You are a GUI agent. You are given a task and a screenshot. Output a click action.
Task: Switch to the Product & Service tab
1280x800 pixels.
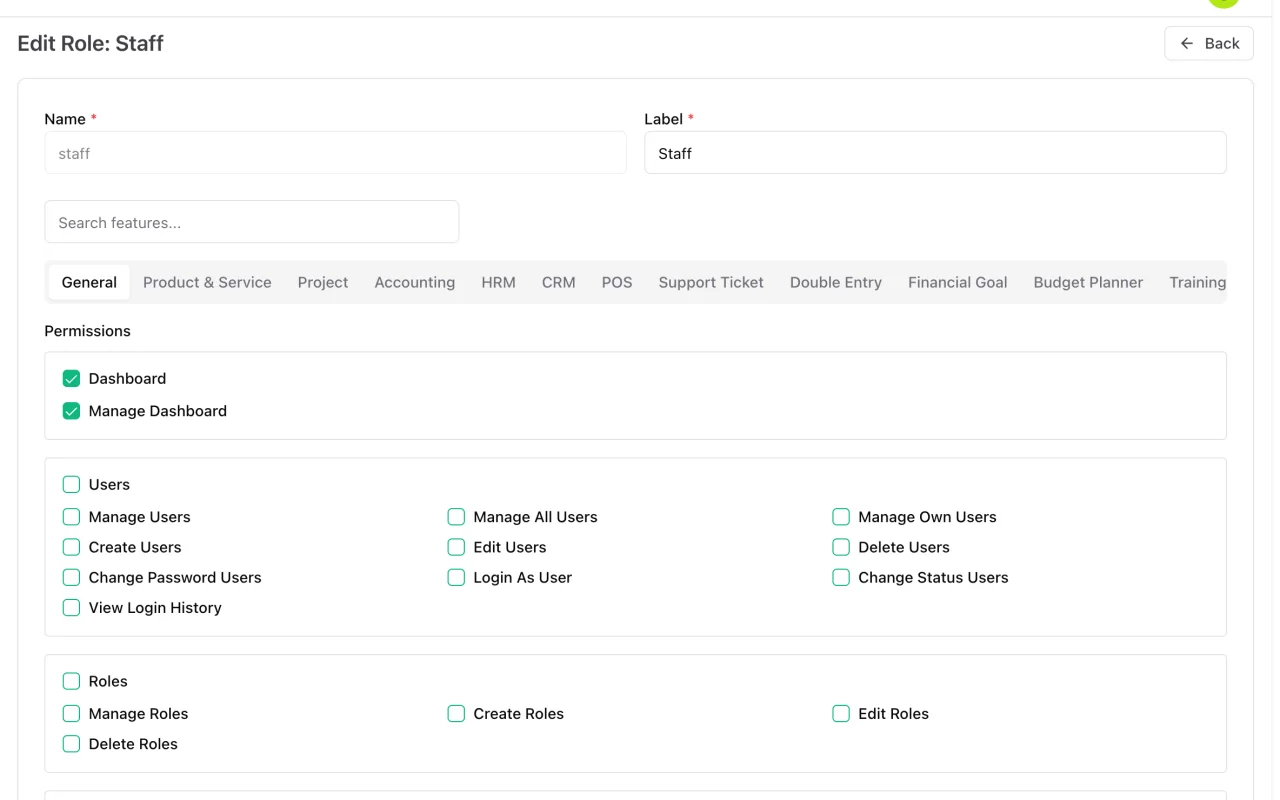[x=207, y=282]
